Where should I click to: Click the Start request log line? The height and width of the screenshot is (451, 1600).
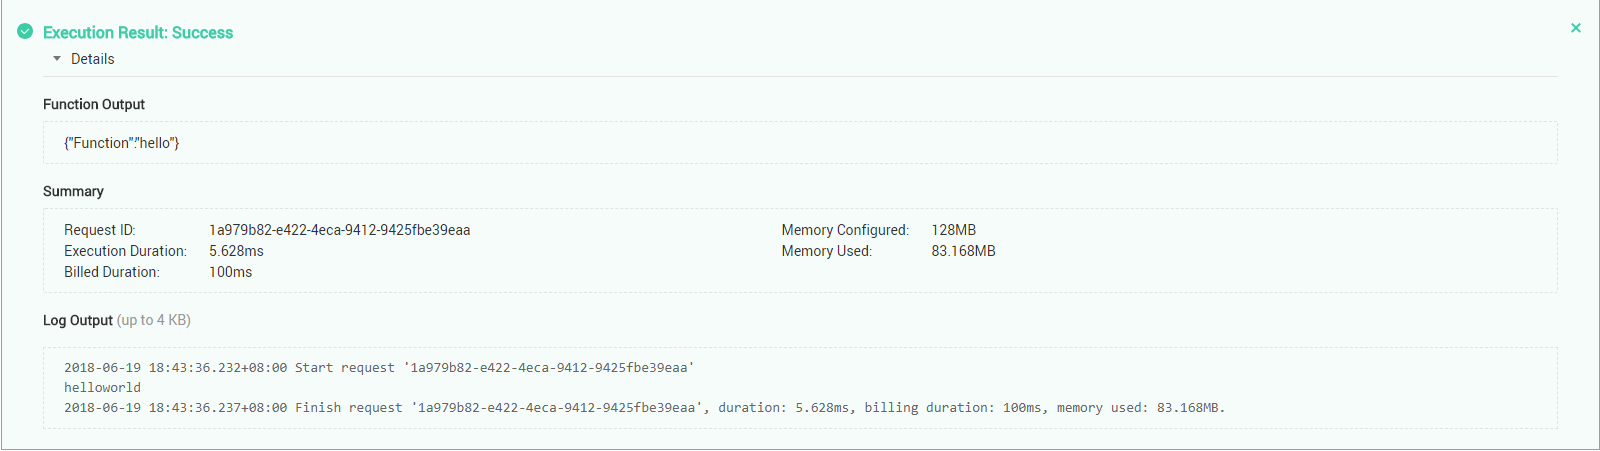pos(379,368)
